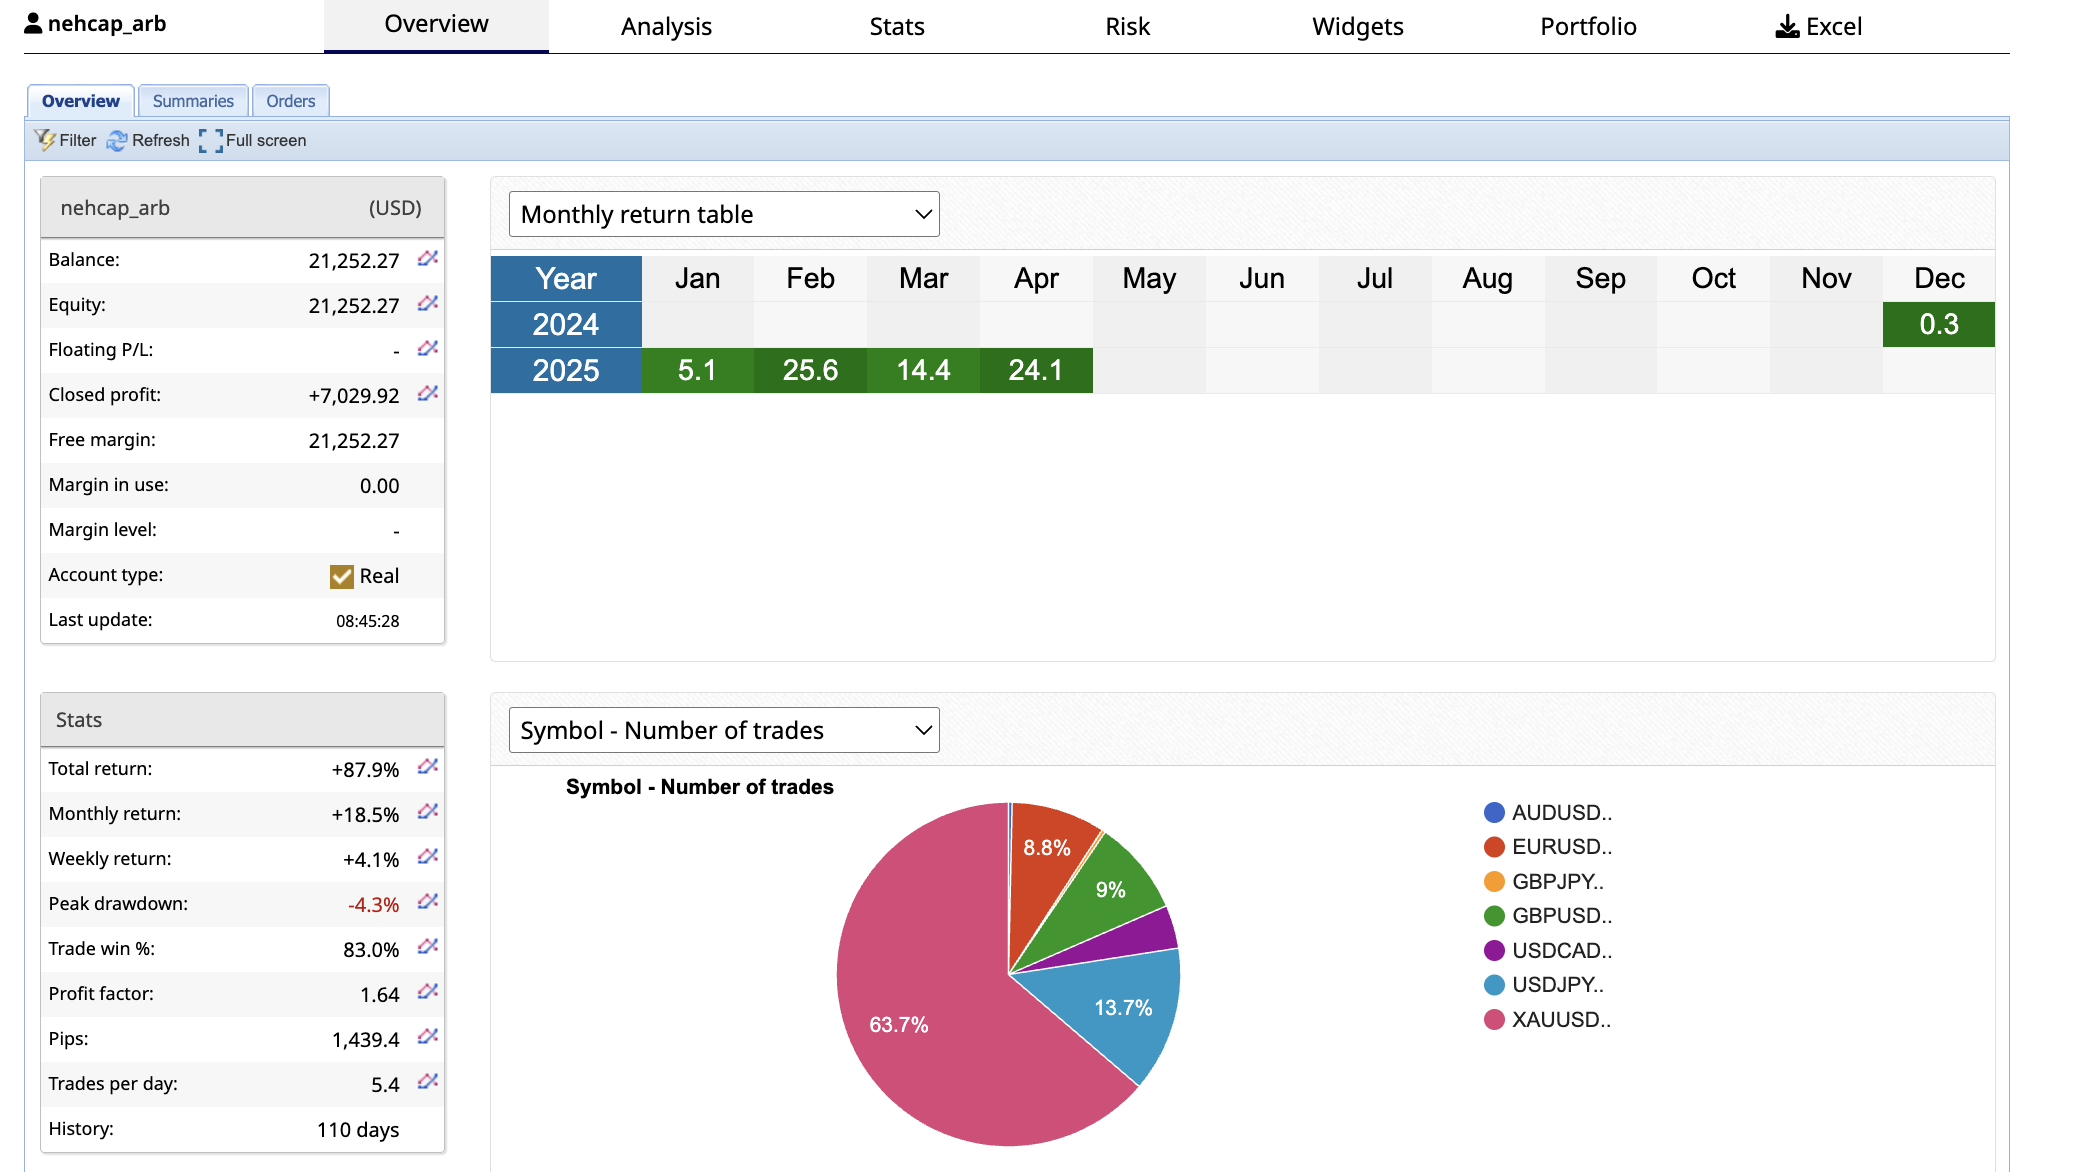Image resolution: width=2088 pixels, height=1172 pixels.
Task: Switch to the Analysis tab
Action: click(666, 26)
